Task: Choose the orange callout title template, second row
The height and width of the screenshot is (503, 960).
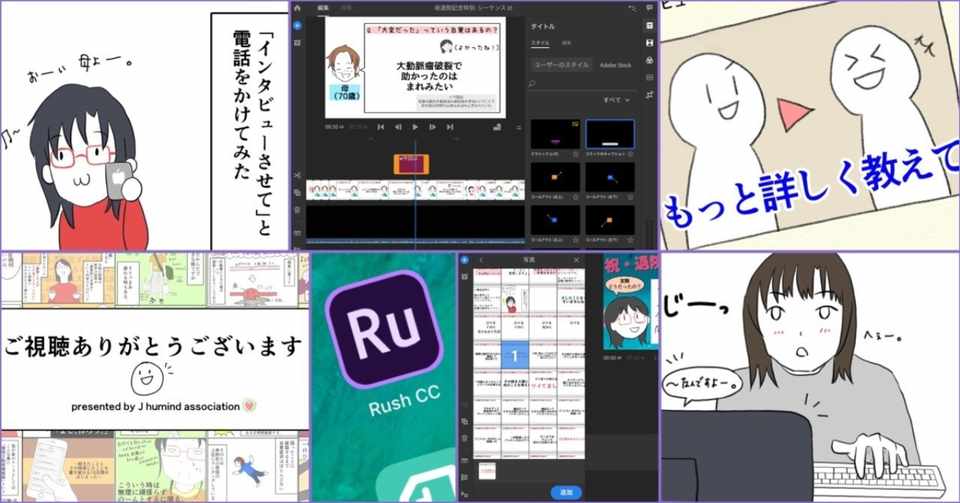Action: (x=555, y=177)
